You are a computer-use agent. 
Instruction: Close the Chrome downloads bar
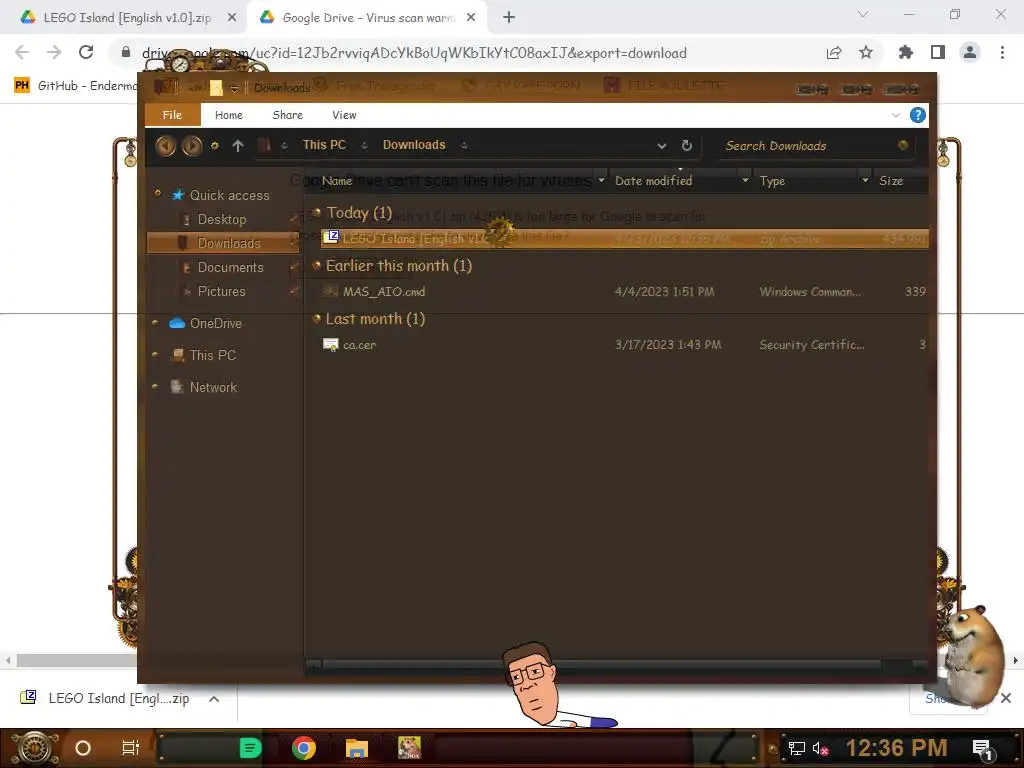[x=1006, y=698]
